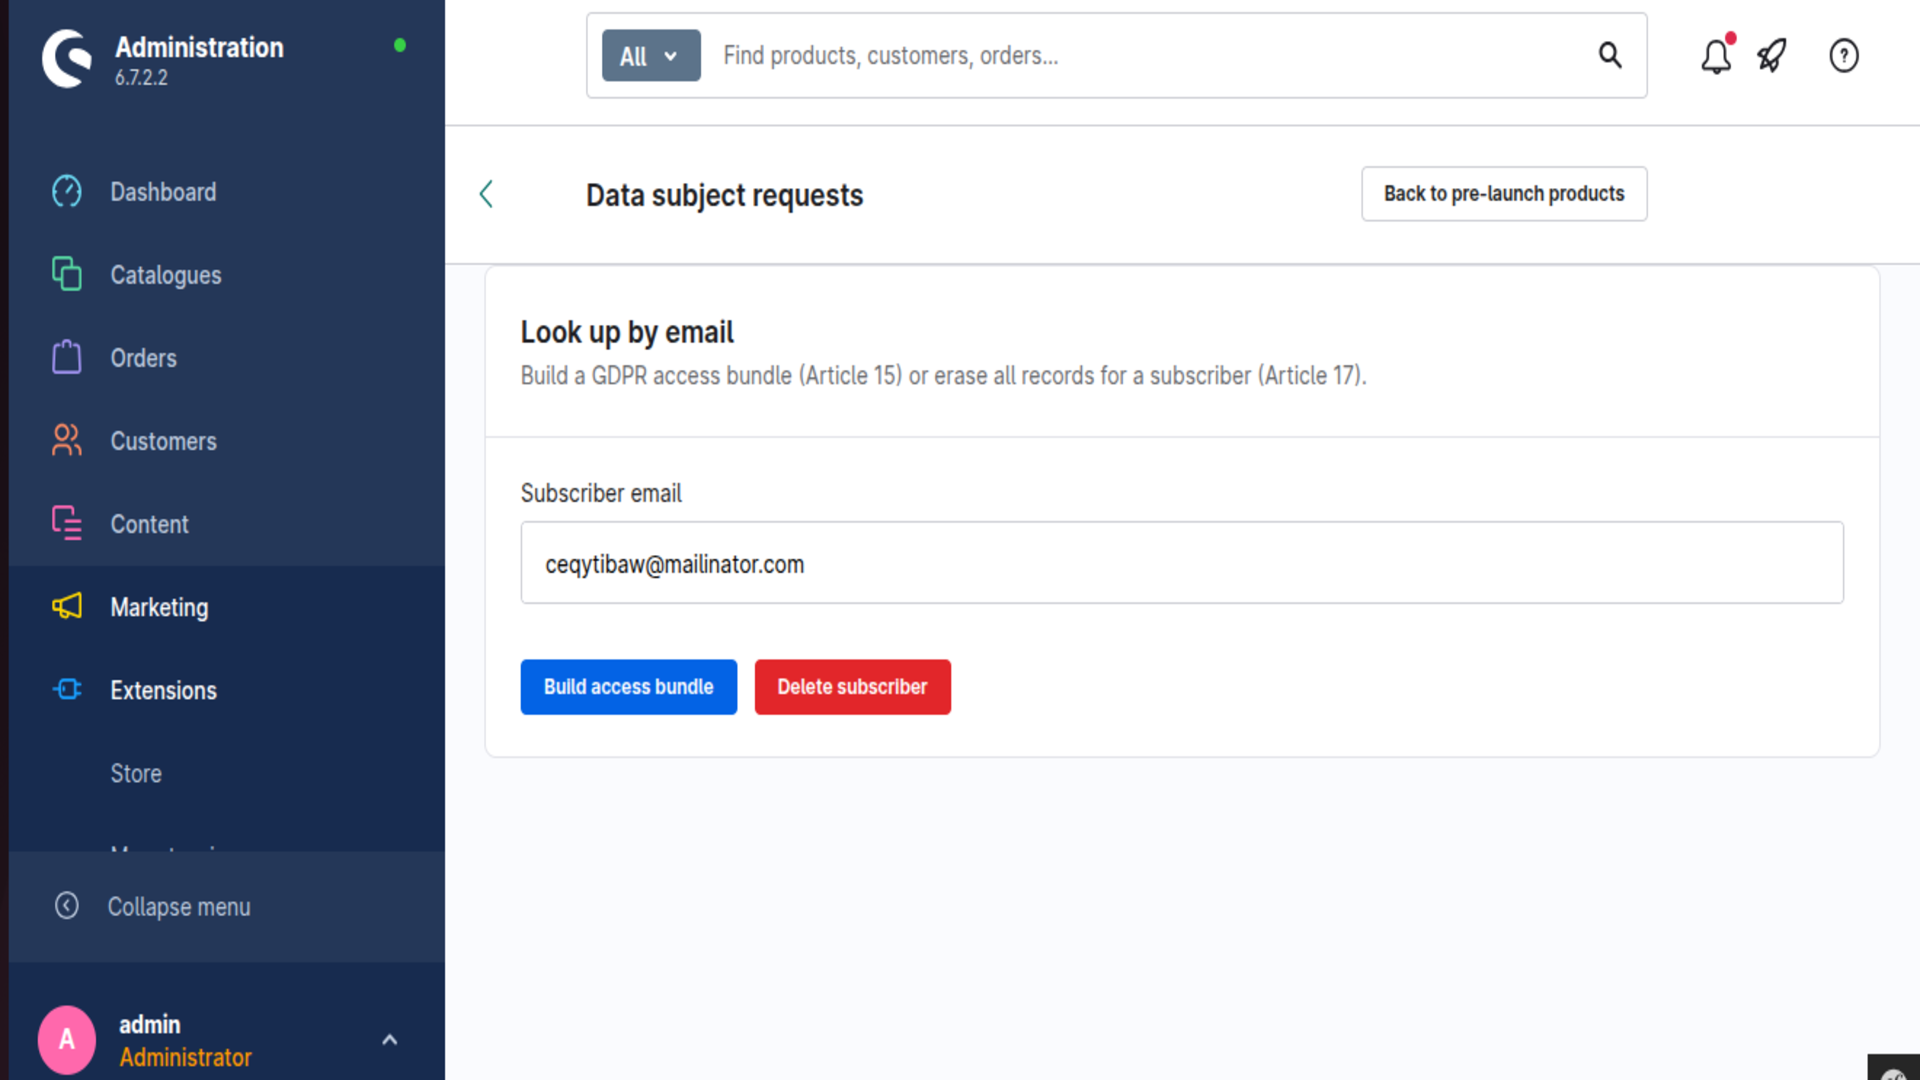The height and width of the screenshot is (1080, 1920).
Task: Click the Shopware logo icon
Action: tap(67, 58)
